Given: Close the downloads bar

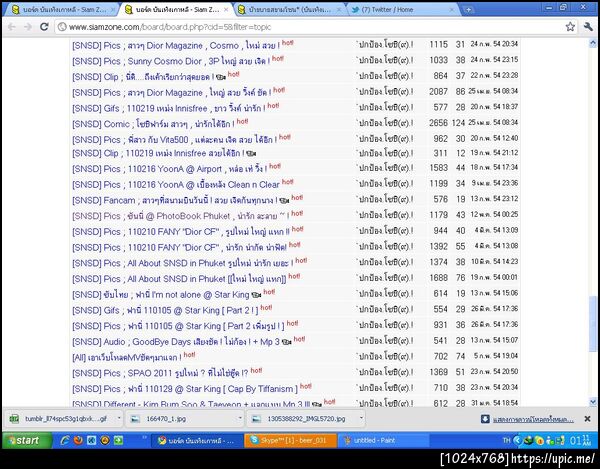Looking at the screenshot, I should click(587, 419).
